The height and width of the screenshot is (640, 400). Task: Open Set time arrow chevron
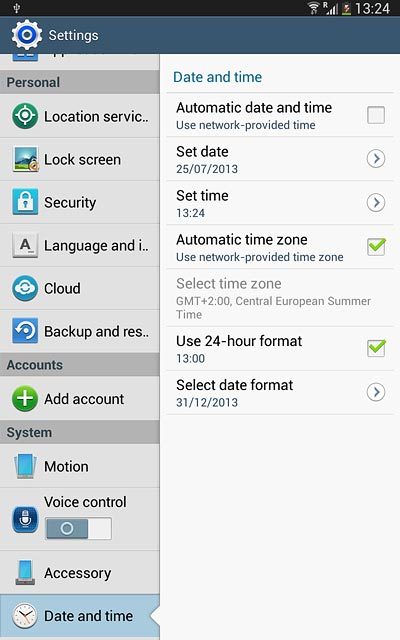pyautogui.click(x=376, y=202)
